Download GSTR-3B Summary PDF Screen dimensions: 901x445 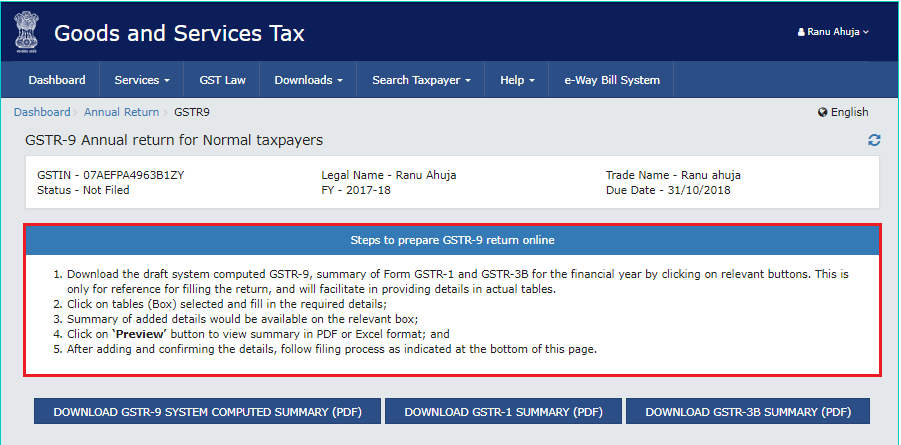coord(748,412)
